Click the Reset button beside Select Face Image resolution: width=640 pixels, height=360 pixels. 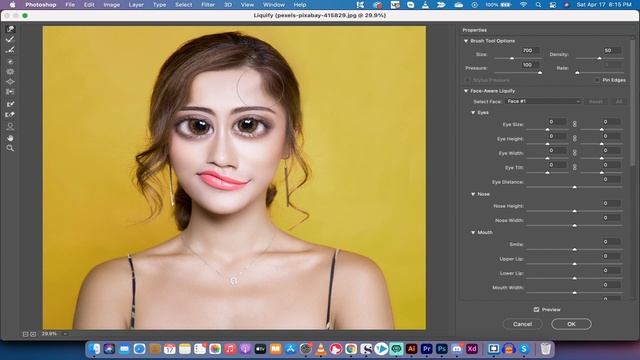click(595, 101)
